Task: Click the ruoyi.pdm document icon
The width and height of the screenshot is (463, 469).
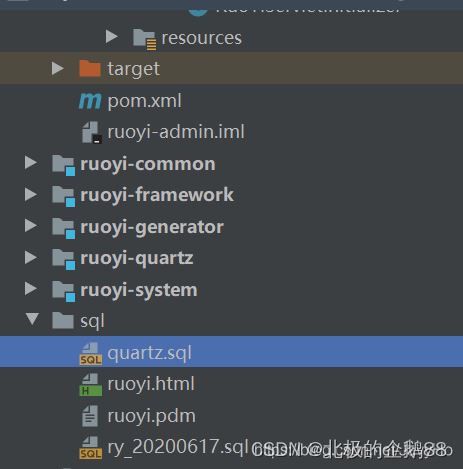Action: [90, 416]
